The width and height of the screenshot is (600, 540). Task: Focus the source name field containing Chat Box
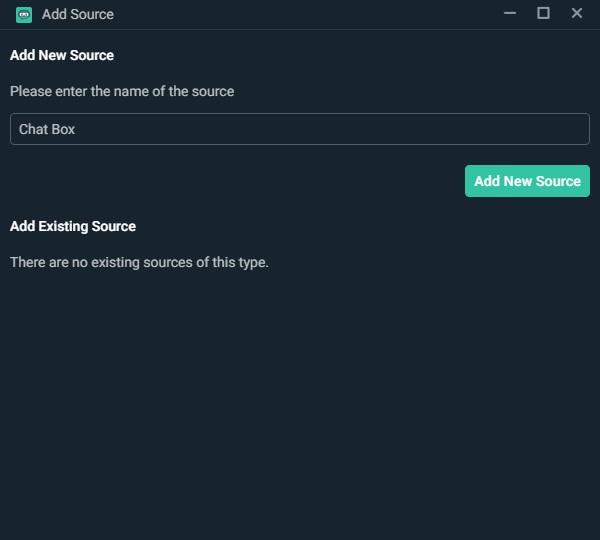300,129
